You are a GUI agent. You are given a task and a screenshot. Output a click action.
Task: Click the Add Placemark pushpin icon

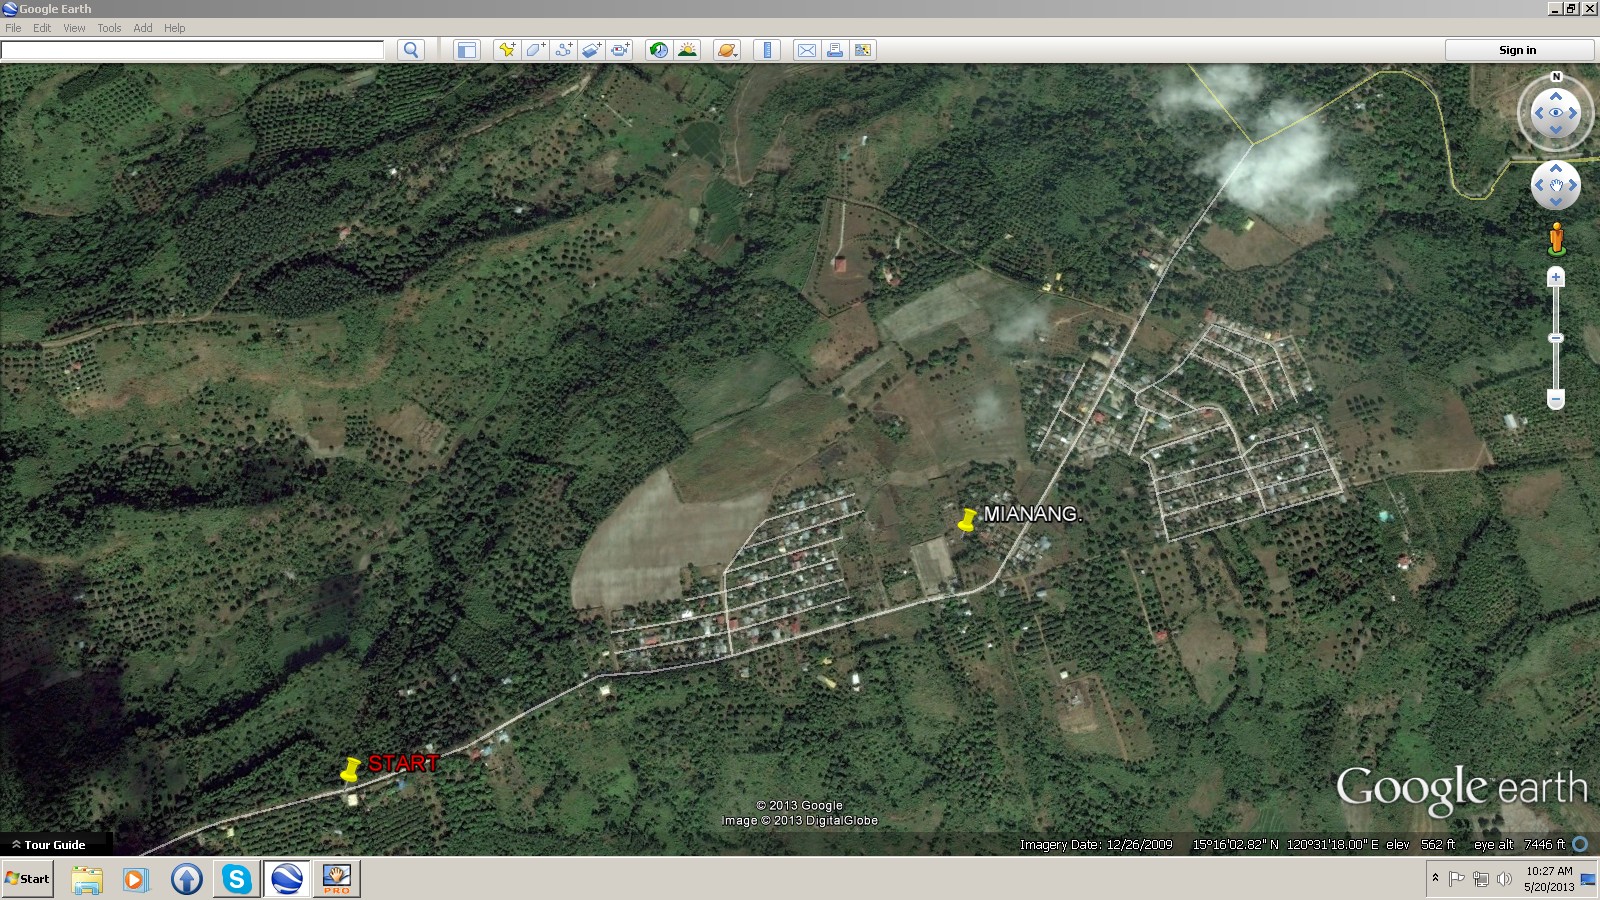[x=507, y=50]
